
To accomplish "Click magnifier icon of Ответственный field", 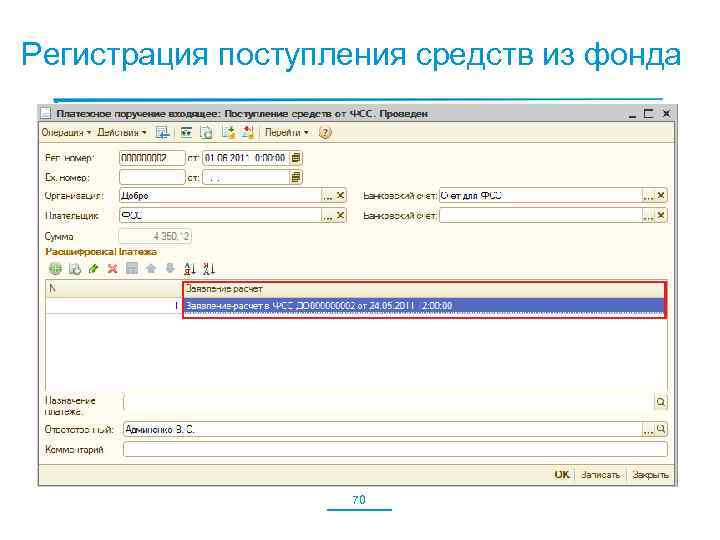I will coord(661,429).
